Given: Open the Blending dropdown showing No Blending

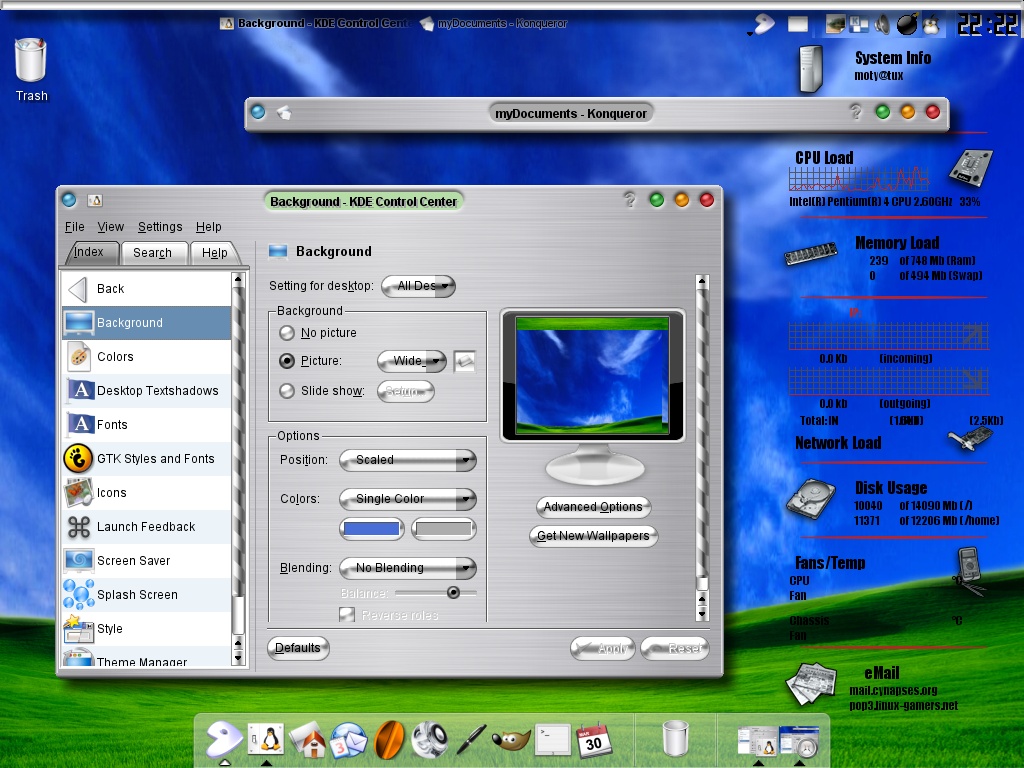Looking at the screenshot, I should click(x=408, y=568).
